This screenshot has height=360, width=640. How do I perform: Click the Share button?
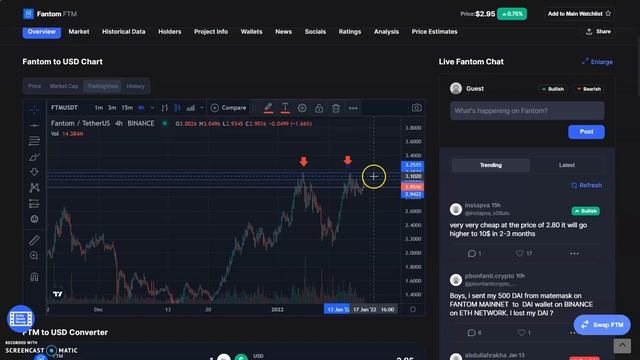tap(598, 32)
